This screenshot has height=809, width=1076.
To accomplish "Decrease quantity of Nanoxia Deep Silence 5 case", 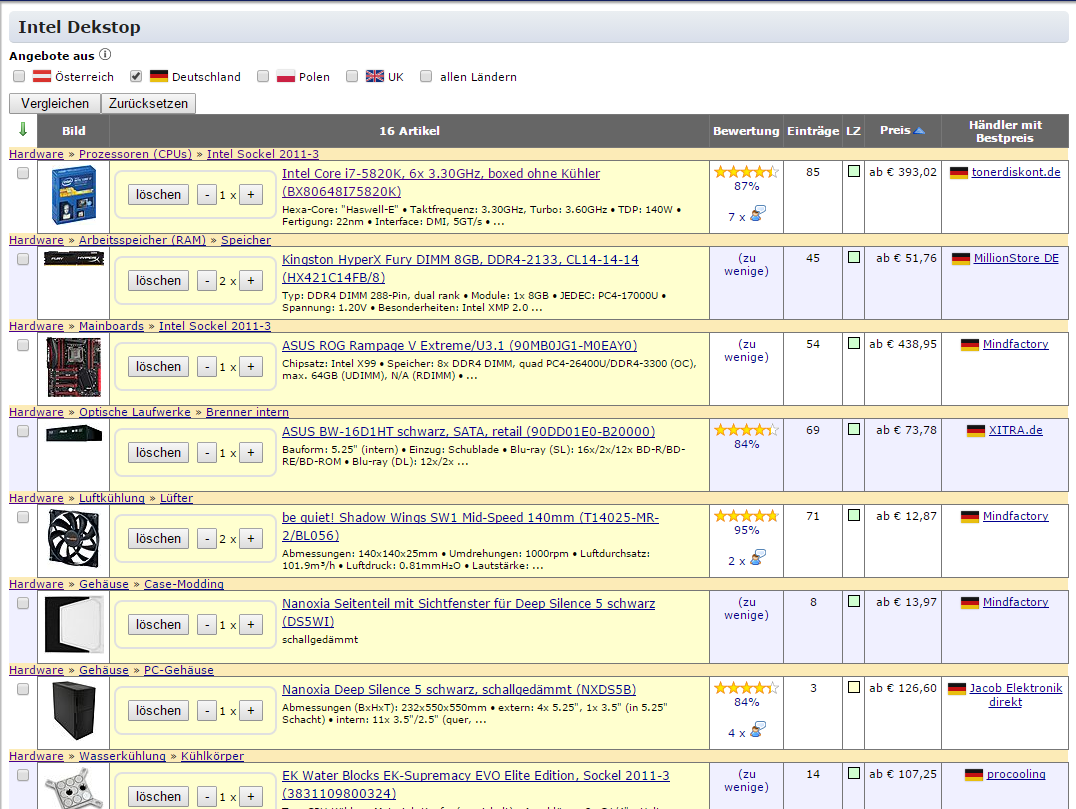I will click(207, 711).
